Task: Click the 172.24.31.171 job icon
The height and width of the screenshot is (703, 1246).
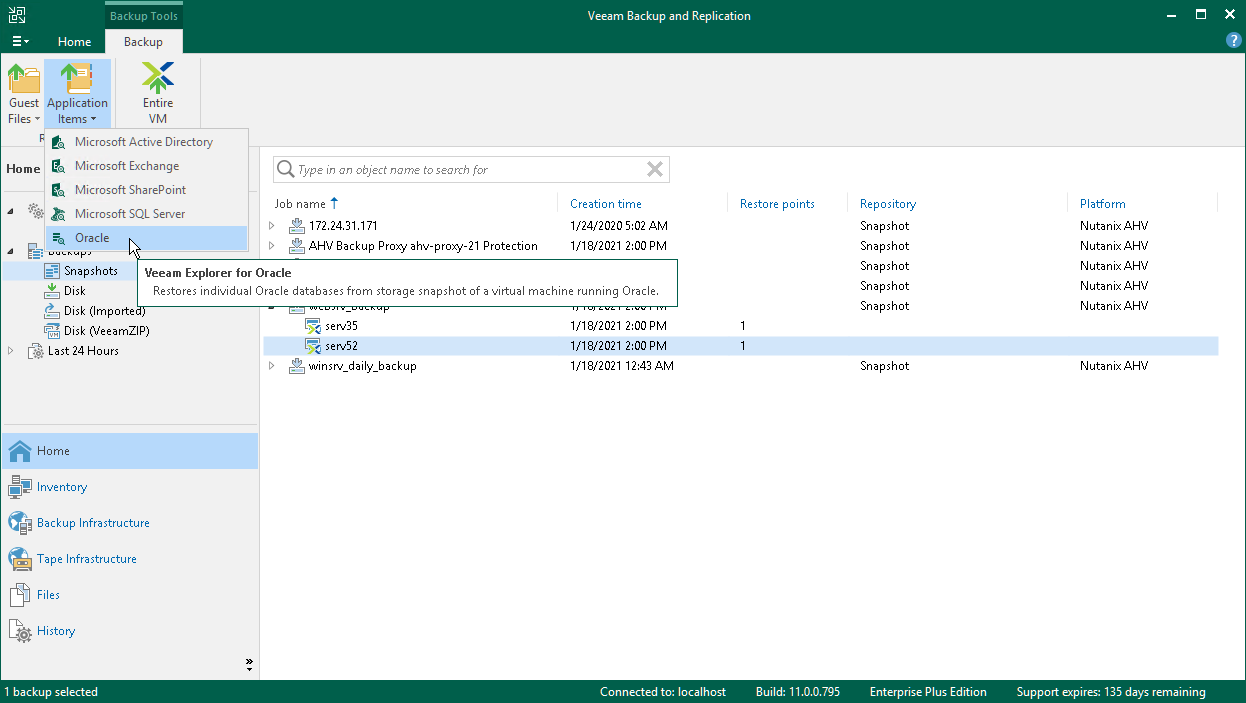Action: tap(296, 226)
